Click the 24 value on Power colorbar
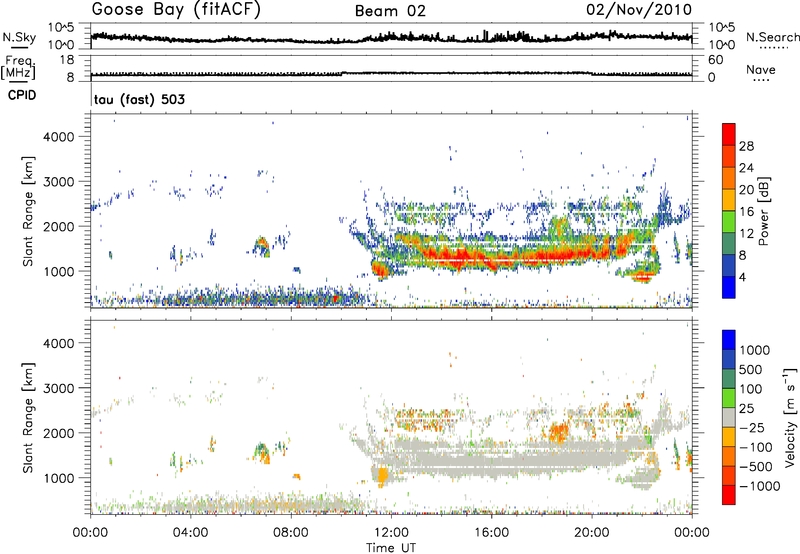Image resolution: width=800 pixels, height=554 pixels. tap(746, 168)
